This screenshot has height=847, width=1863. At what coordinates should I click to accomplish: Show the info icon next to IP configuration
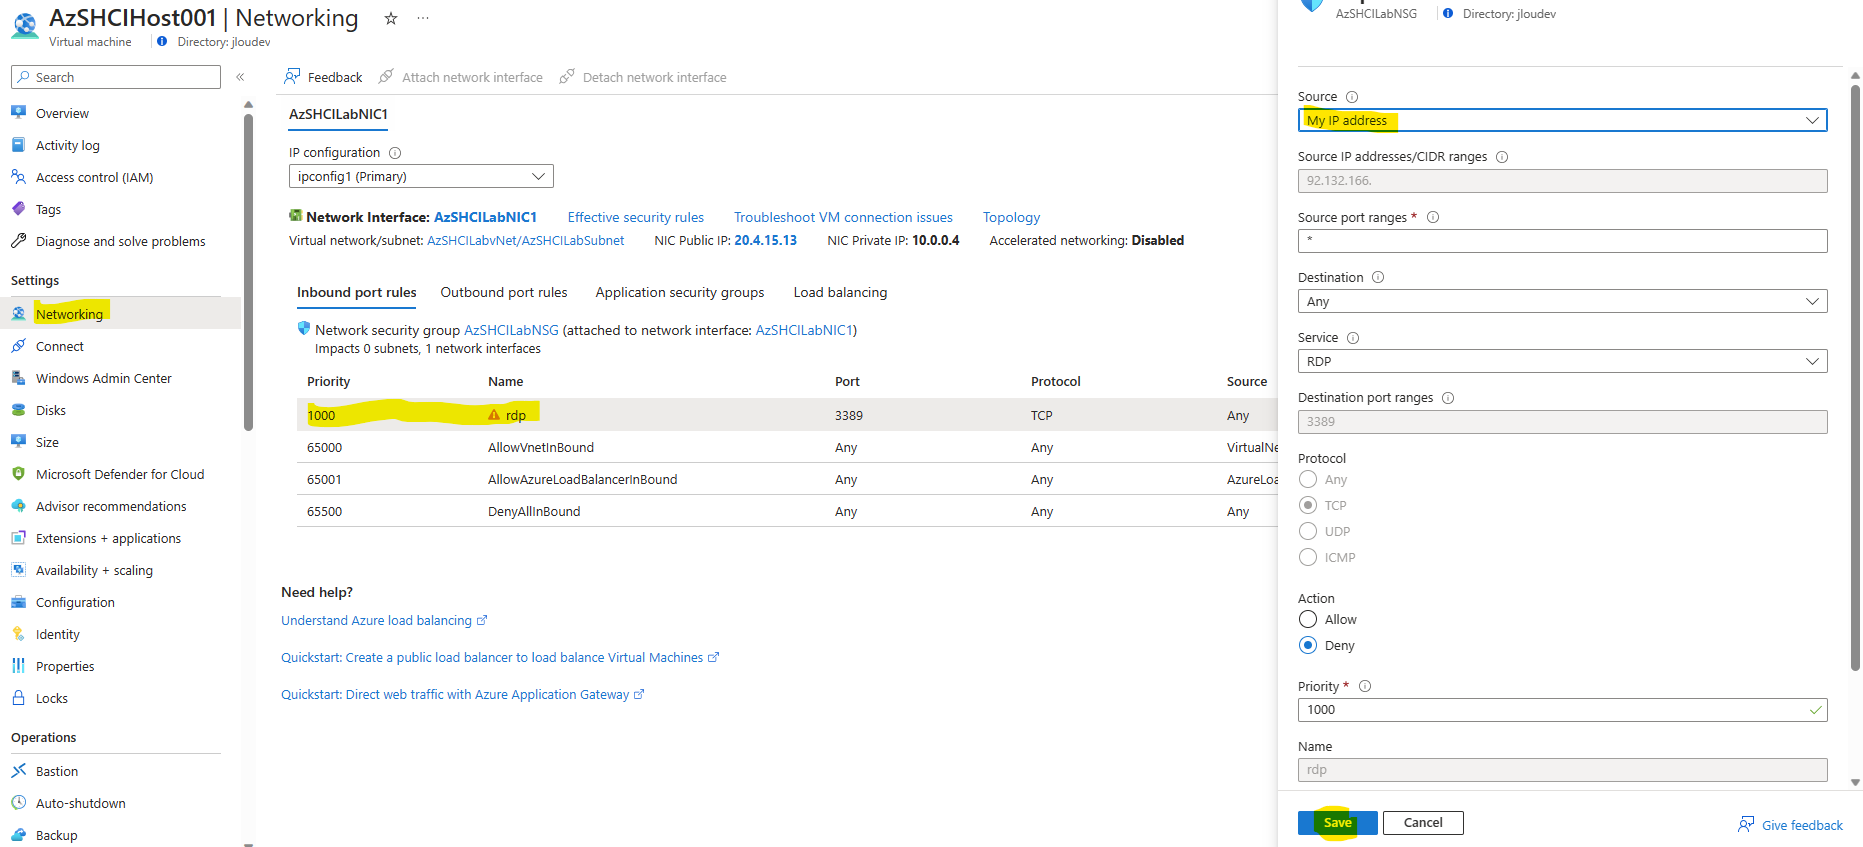point(395,153)
